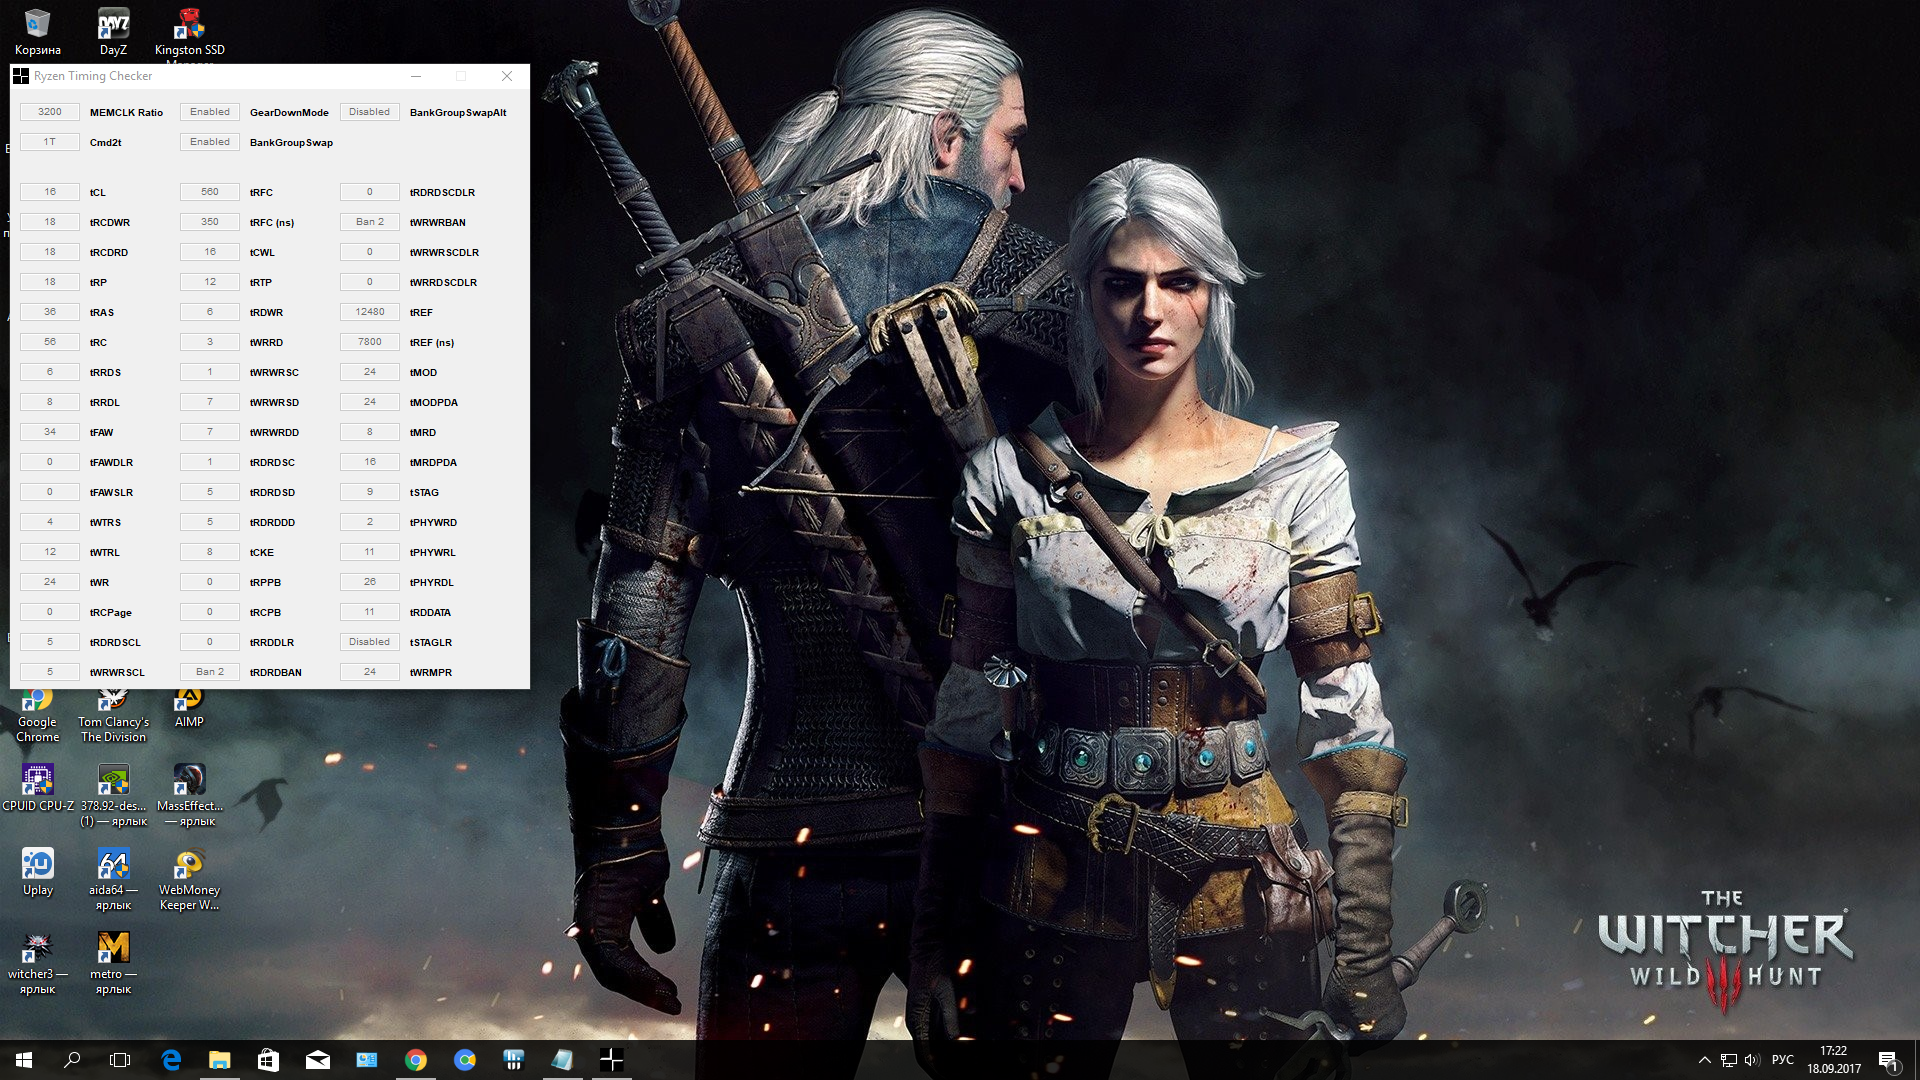
Task: Click the Enabled field beside BankGroupSwap
Action: (210, 142)
